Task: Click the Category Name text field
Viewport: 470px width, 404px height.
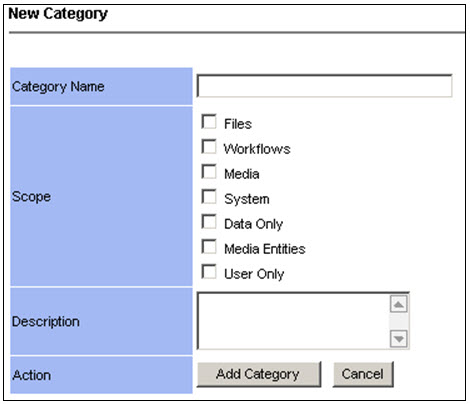Action: point(324,86)
